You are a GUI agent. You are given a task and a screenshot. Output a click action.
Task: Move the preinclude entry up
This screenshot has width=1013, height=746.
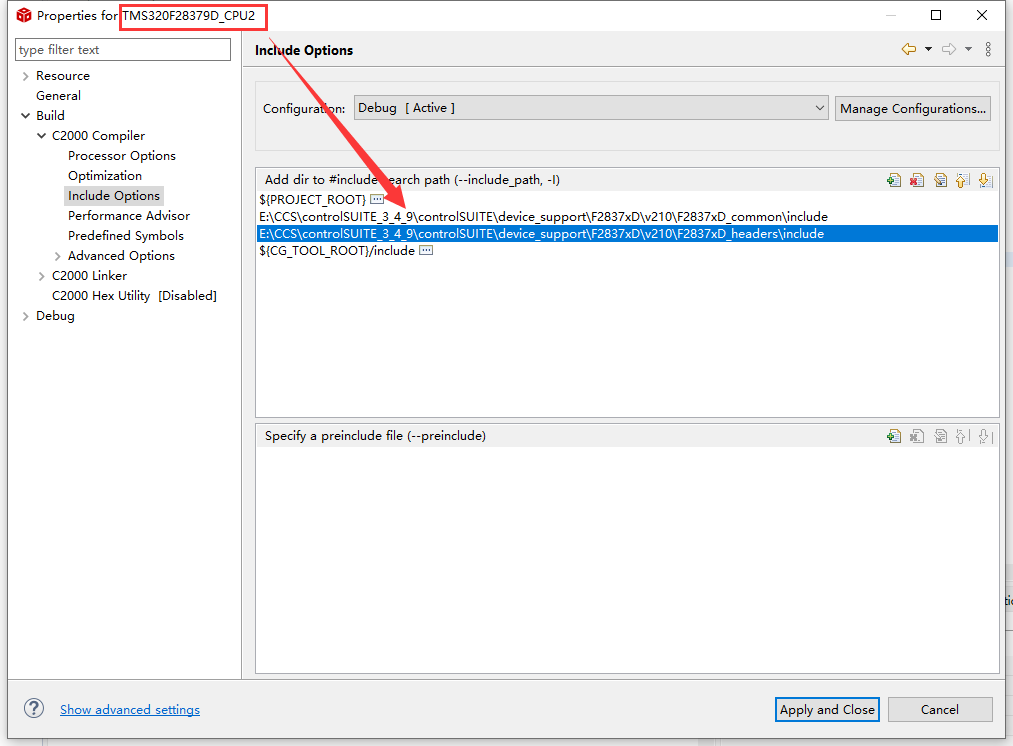coord(963,437)
